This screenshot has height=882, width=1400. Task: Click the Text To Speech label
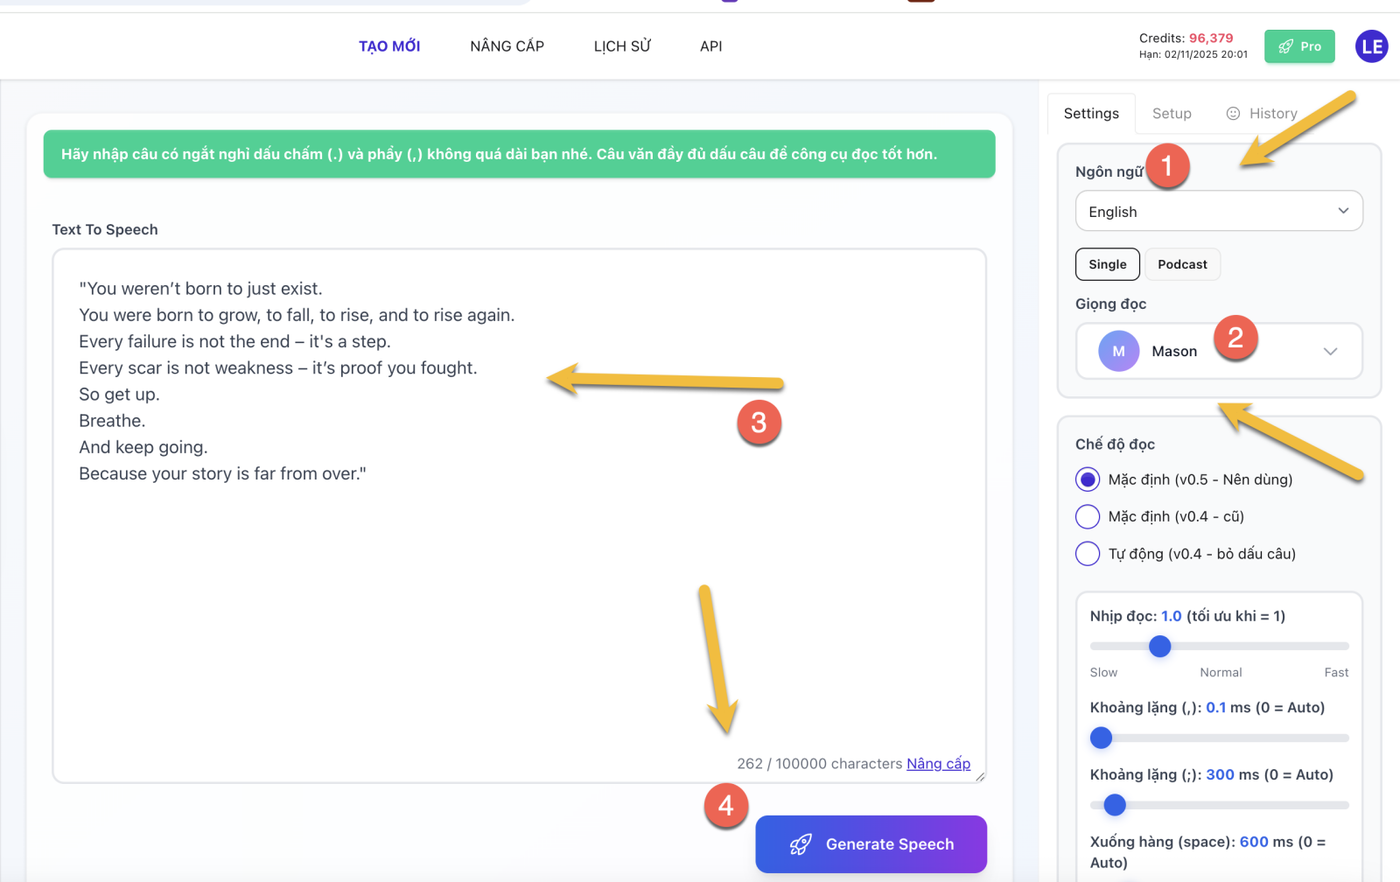click(x=105, y=229)
